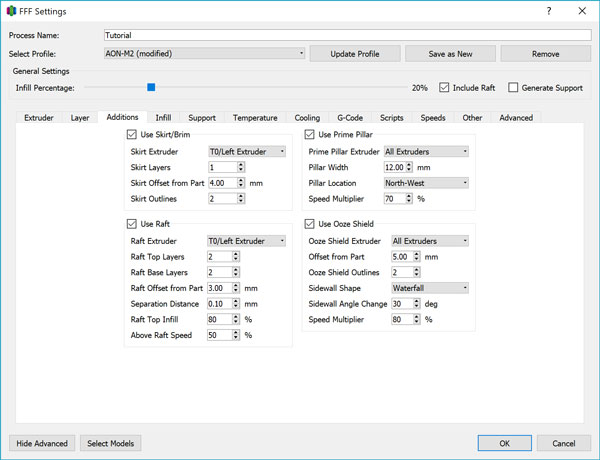The width and height of the screenshot is (600, 460).
Task: Click the 20% infill percentage value
Action: tap(419, 88)
